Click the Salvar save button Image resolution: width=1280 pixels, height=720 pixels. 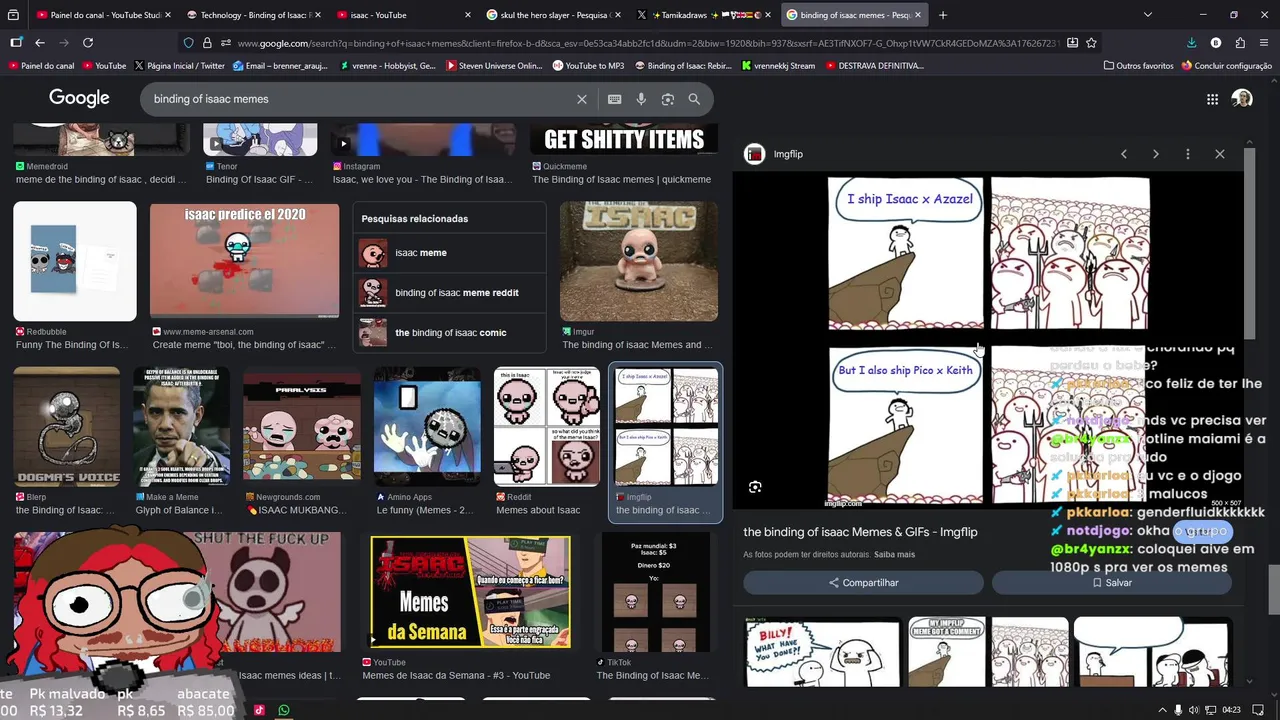click(1112, 583)
